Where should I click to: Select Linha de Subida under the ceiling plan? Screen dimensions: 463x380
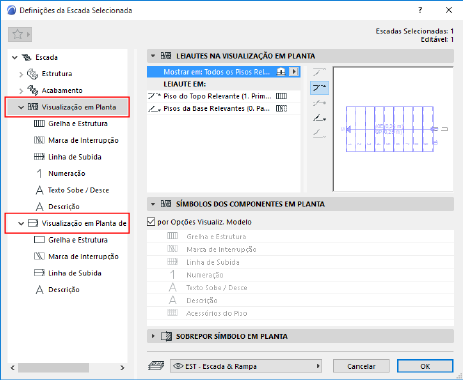click(x=75, y=273)
